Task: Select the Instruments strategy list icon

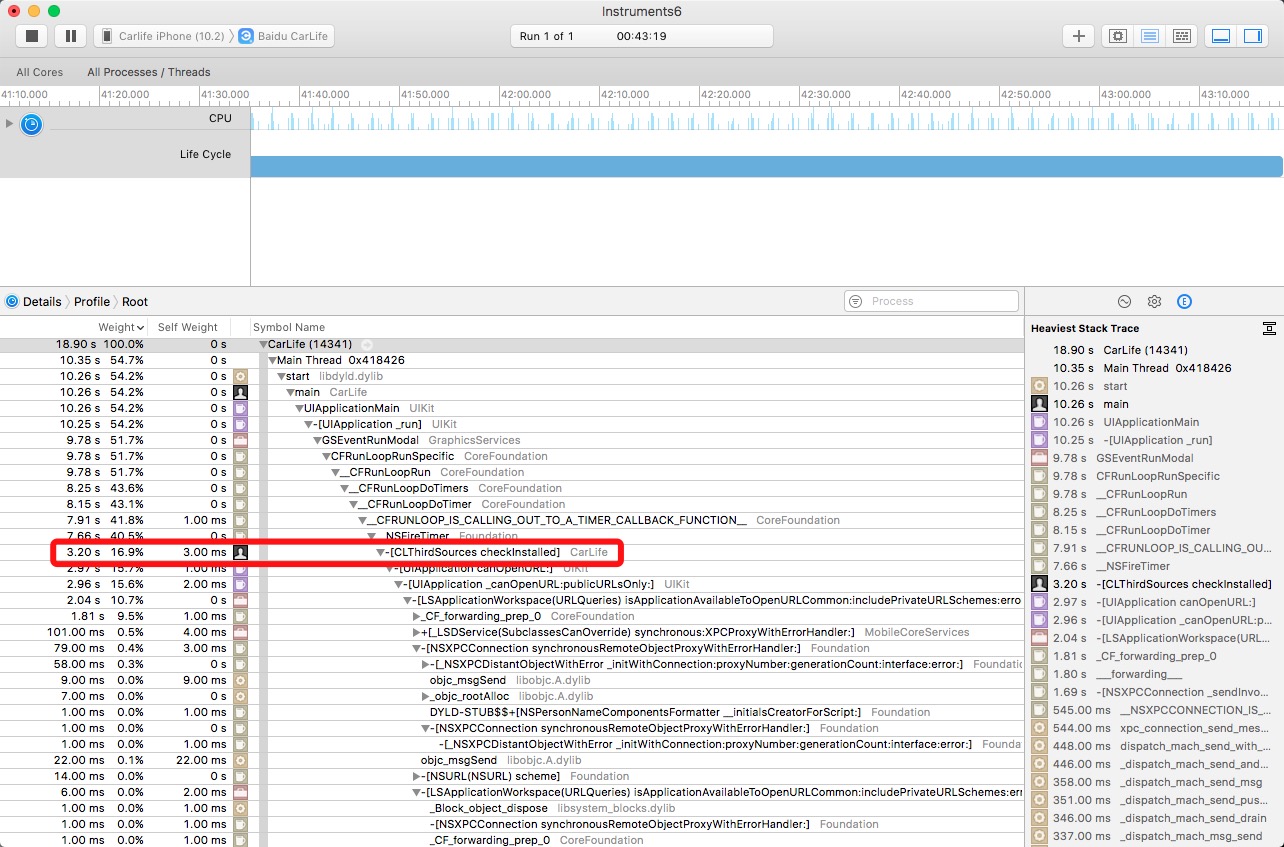Action: click(x=1150, y=36)
